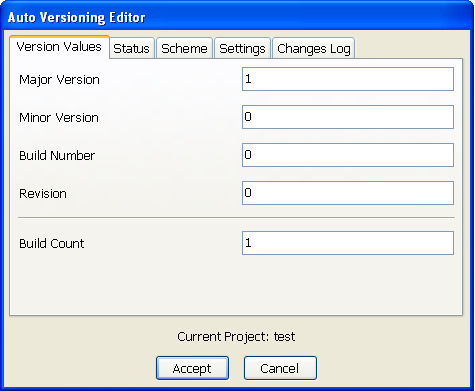Click the Revision label
The width and height of the screenshot is (475, 391).
(43, 194)
